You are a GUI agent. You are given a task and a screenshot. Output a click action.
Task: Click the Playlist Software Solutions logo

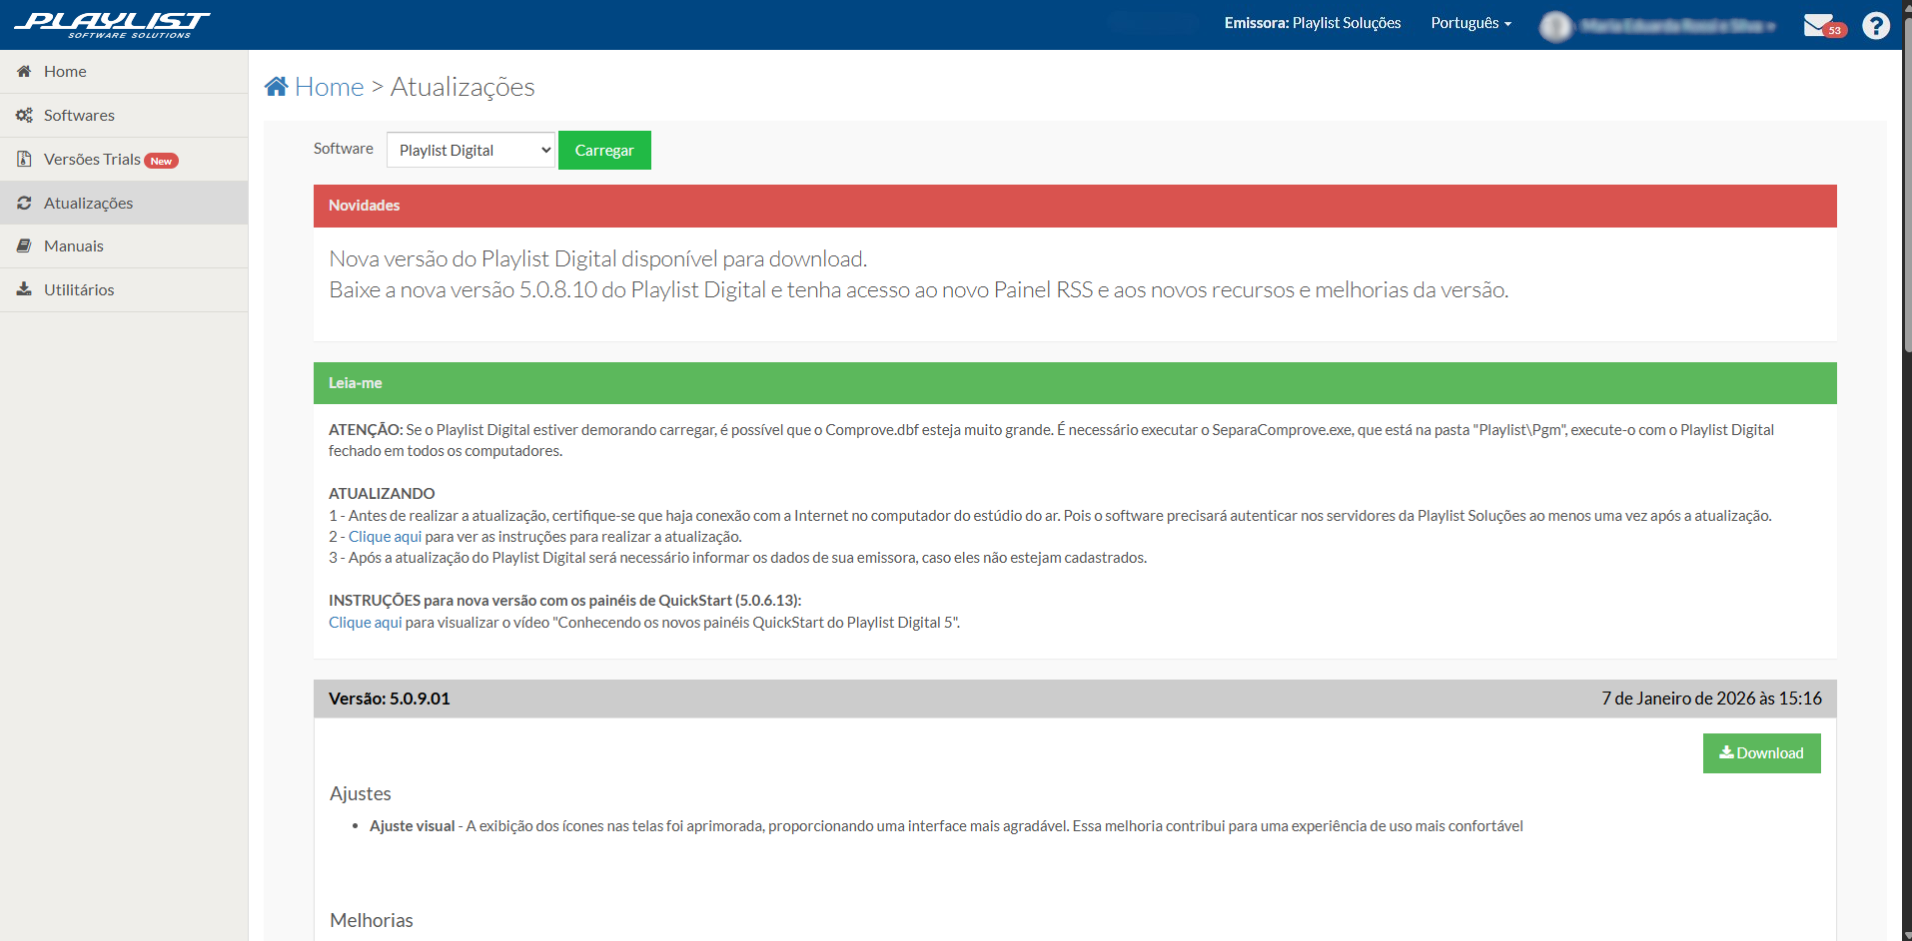pyautogui.click(x=112, y=24)
